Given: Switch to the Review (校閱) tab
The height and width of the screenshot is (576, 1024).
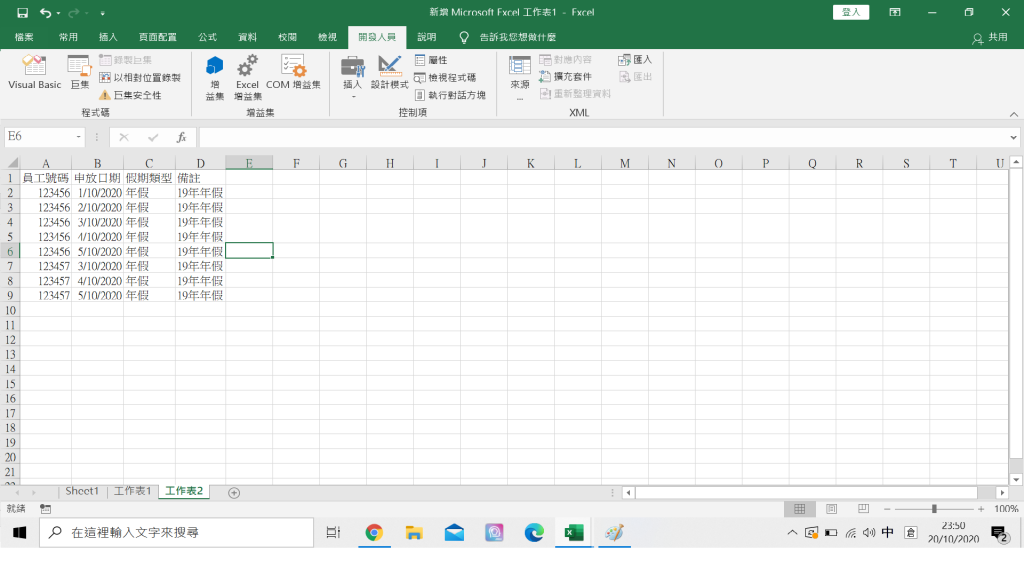Looking at the screenshot, I should tap(287, 37).
